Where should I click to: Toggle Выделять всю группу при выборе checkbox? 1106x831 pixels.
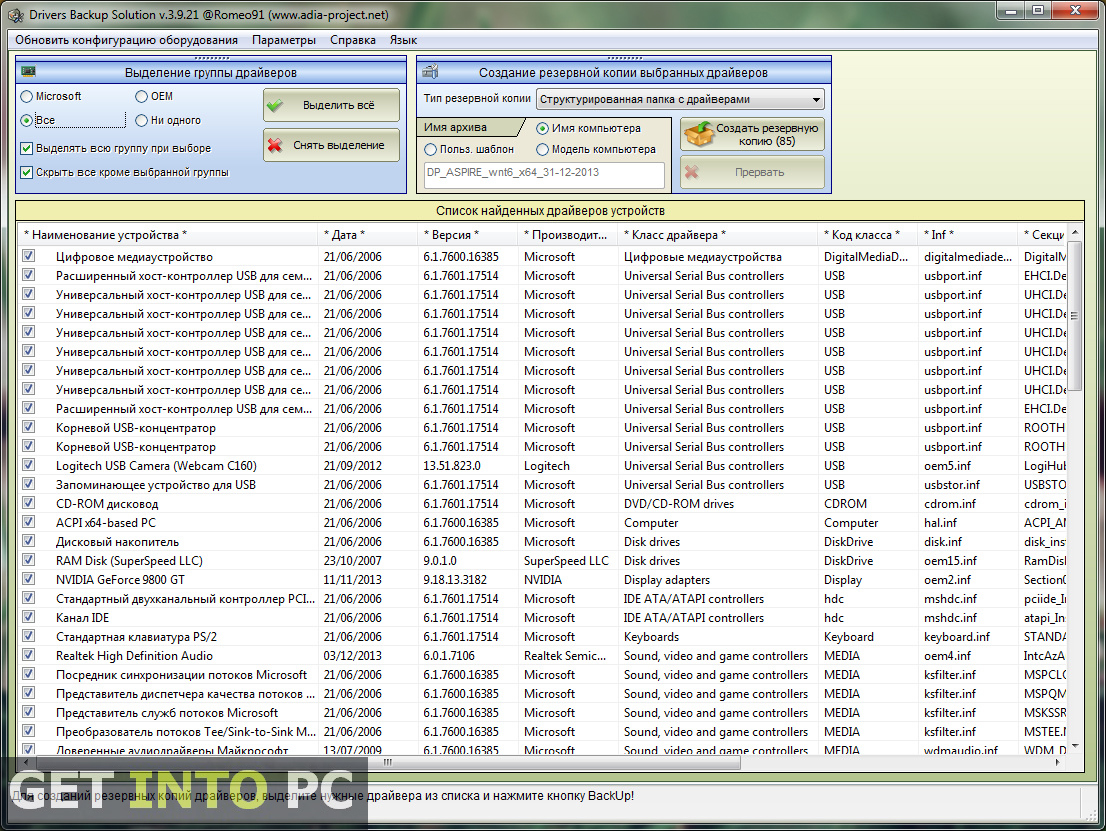pyautogui.click(x=27, y=148)
